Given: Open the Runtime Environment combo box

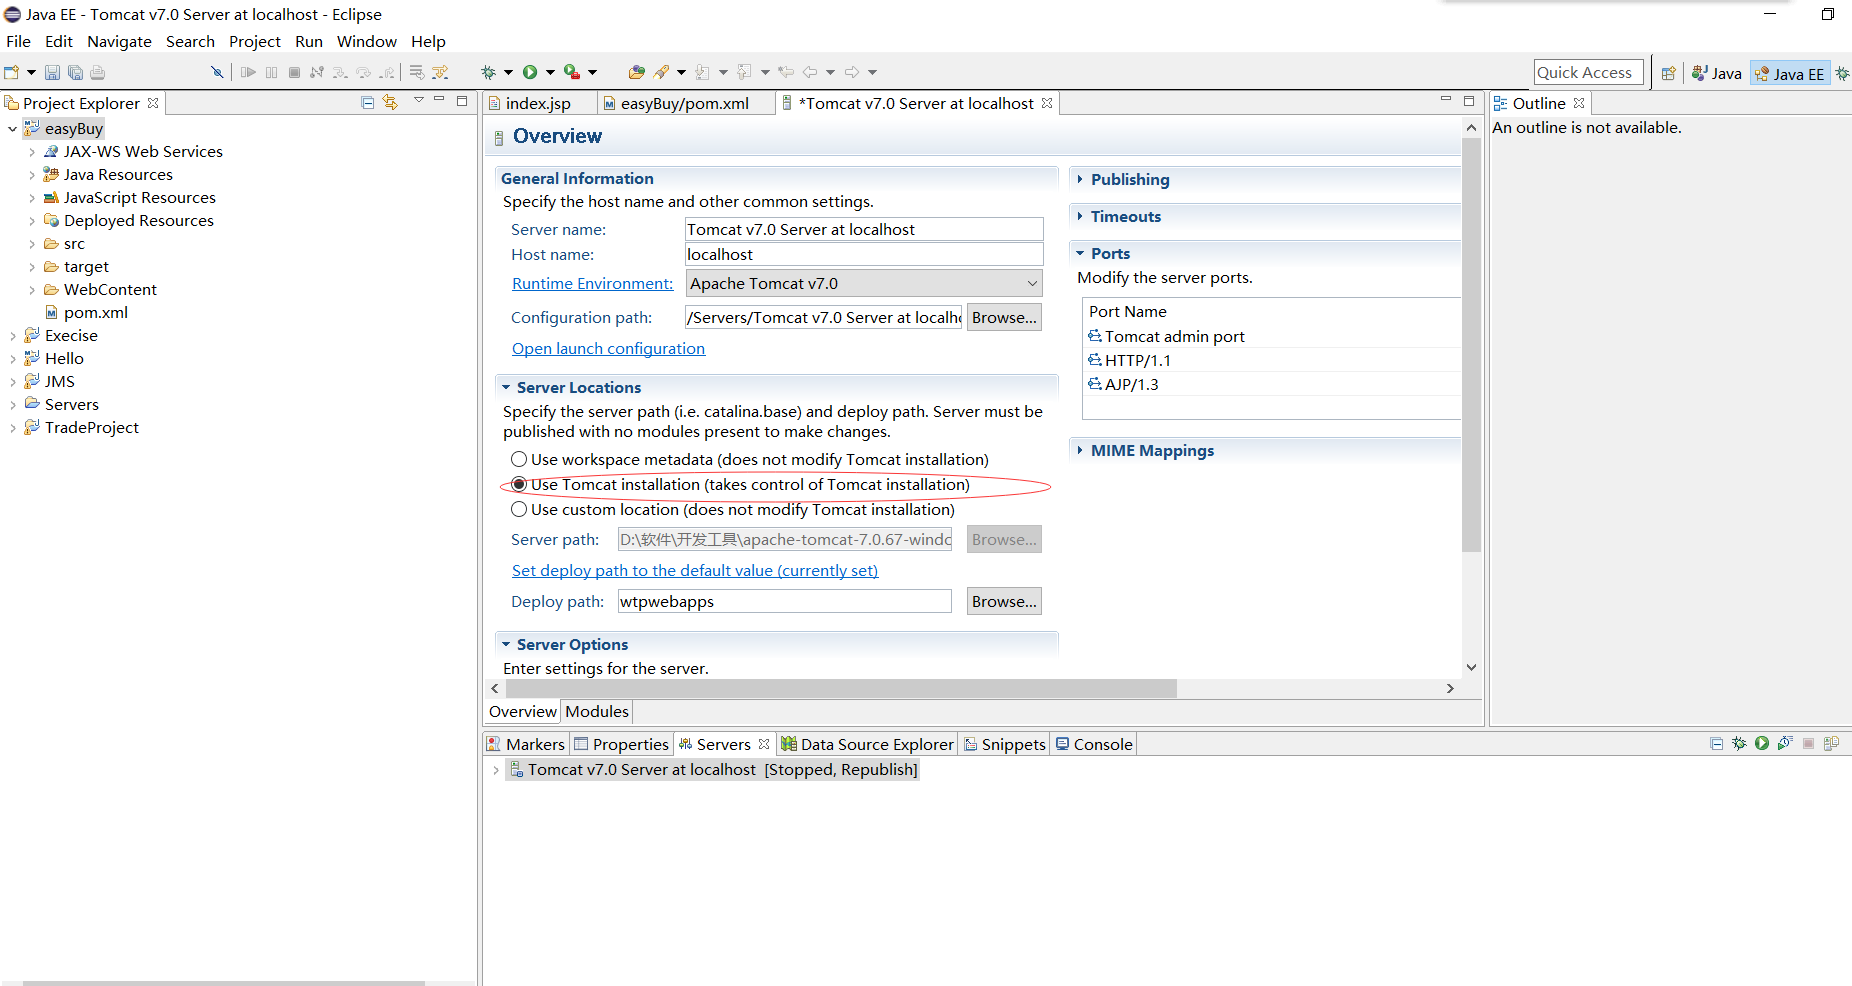Looking at the screenshot, I should click(x=864, y=283).
